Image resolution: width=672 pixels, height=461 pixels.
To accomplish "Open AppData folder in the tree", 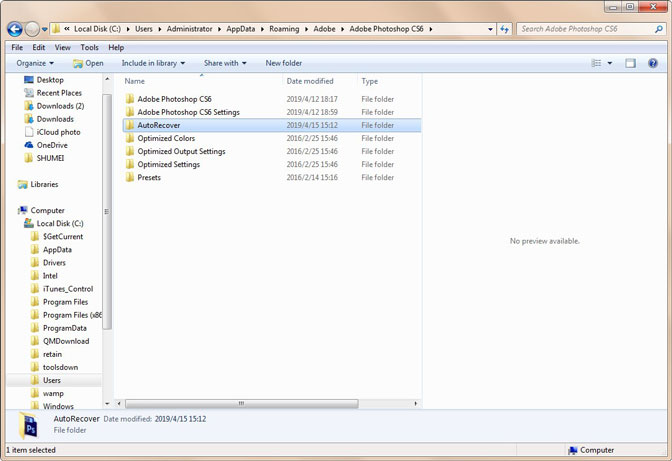I will tap(57, 250).
